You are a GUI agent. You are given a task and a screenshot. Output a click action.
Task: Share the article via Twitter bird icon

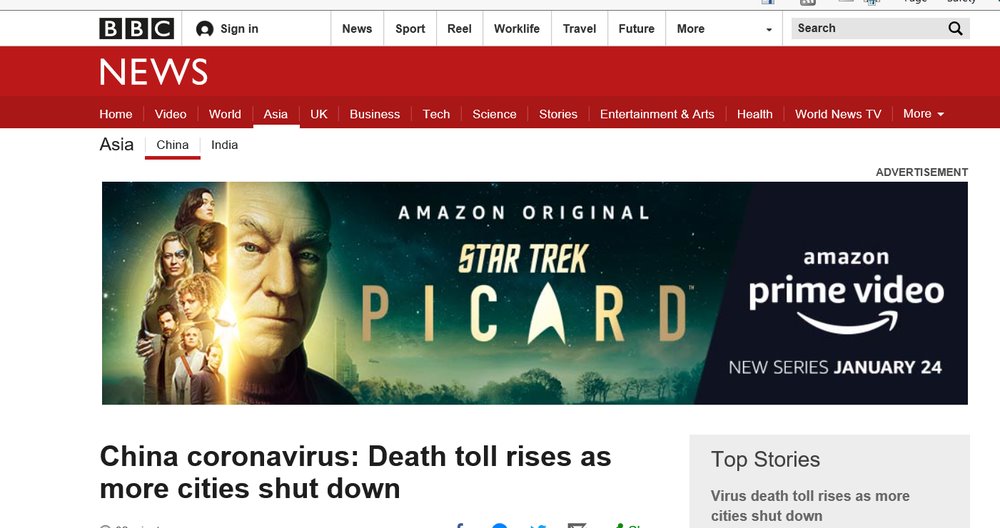coord(538,525)
